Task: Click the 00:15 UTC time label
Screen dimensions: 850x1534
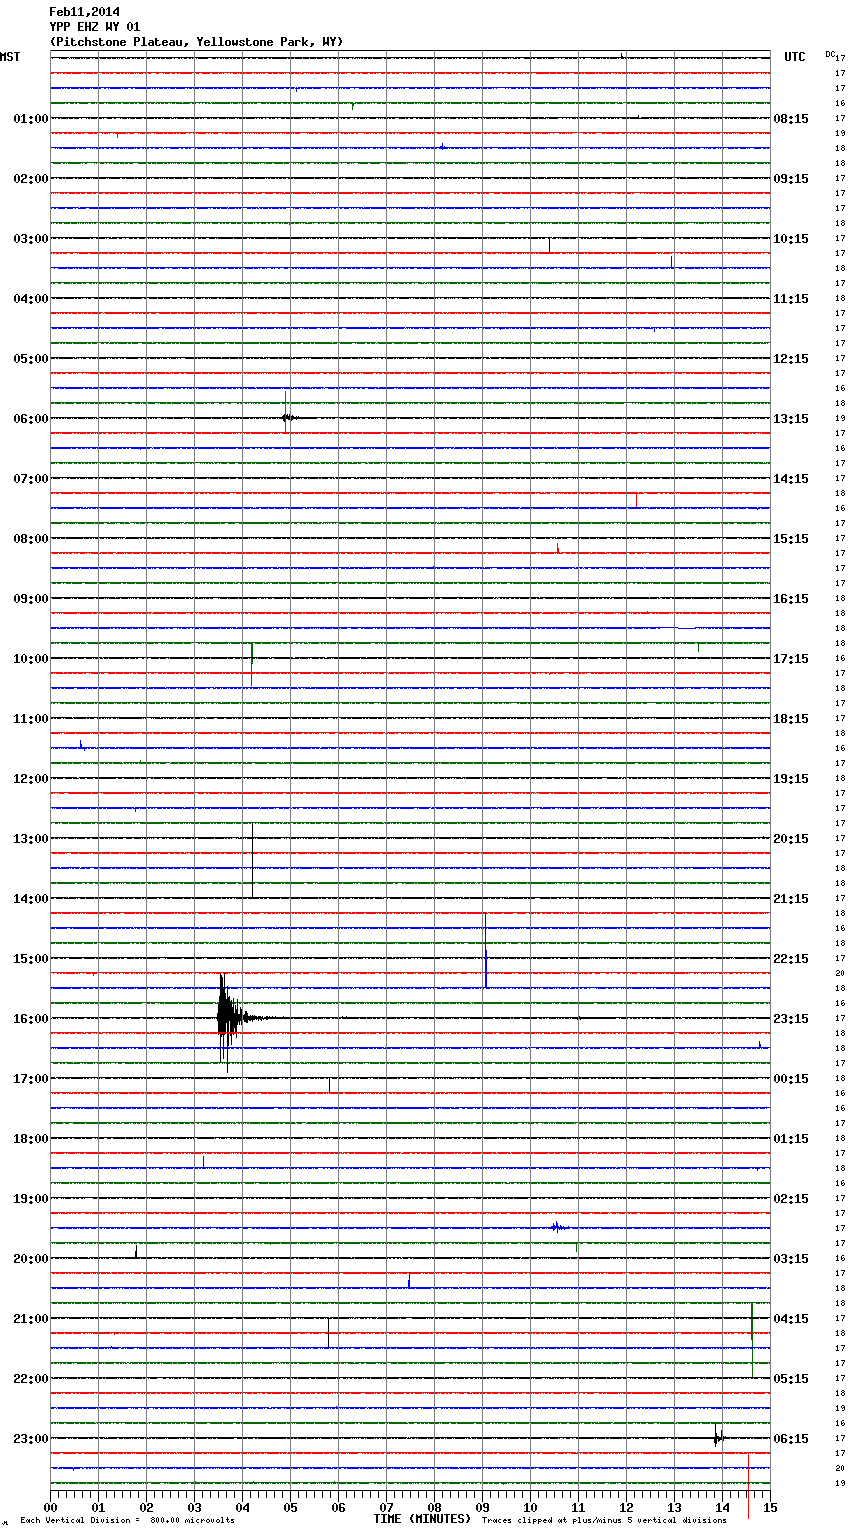Action: pyautogui.click(x=791, y=1079)
